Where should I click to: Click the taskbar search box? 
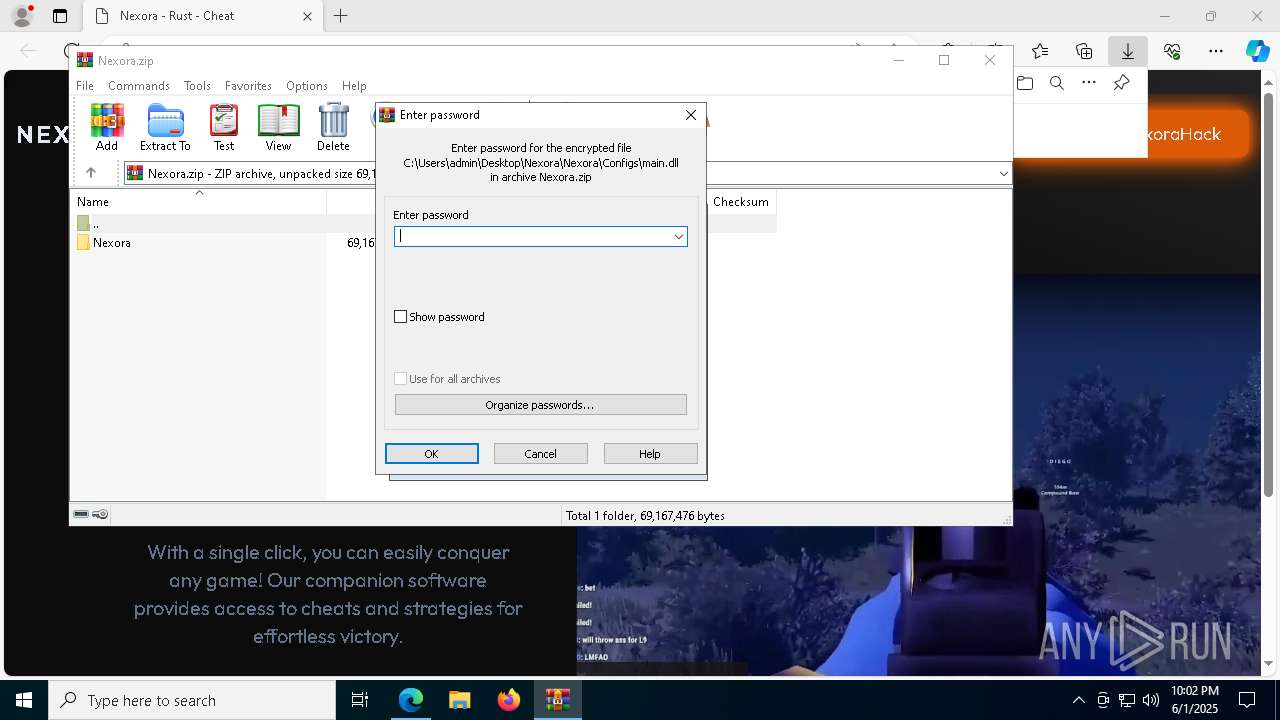192,700
